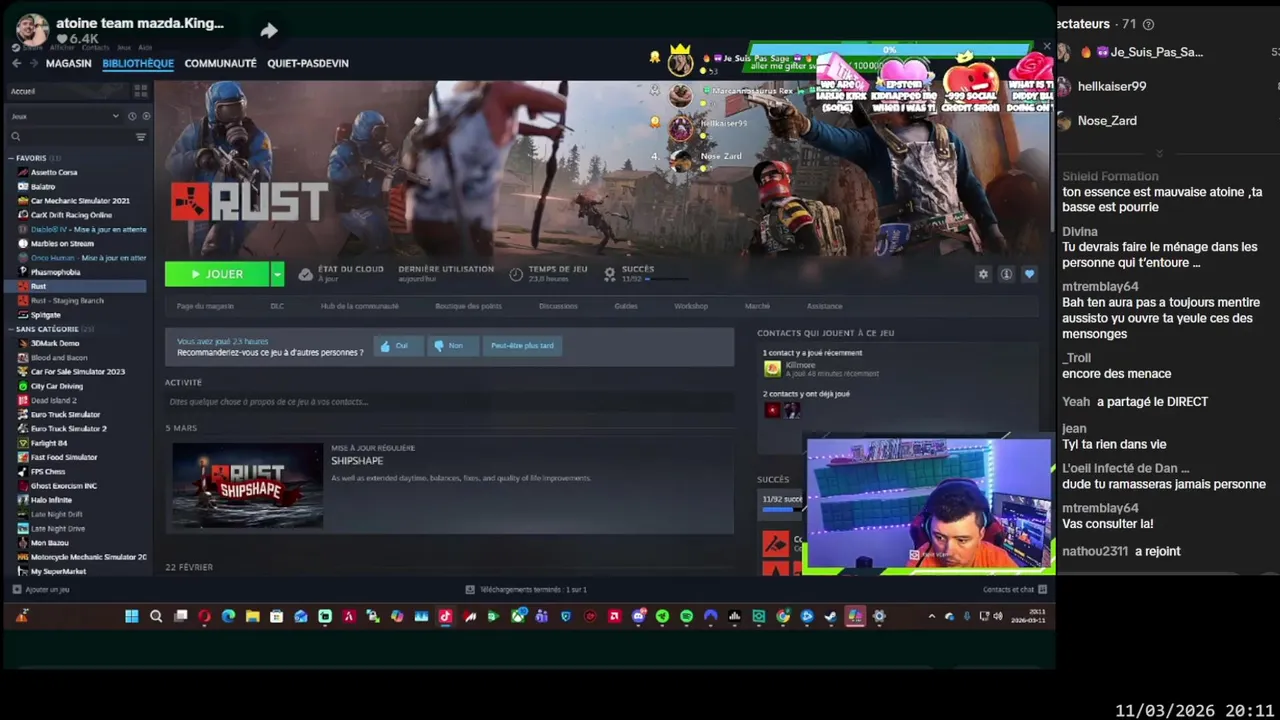Click the ready-to-play filter icon in sidebar
This screenshot has width=1280, height=720.
[146, 116]
